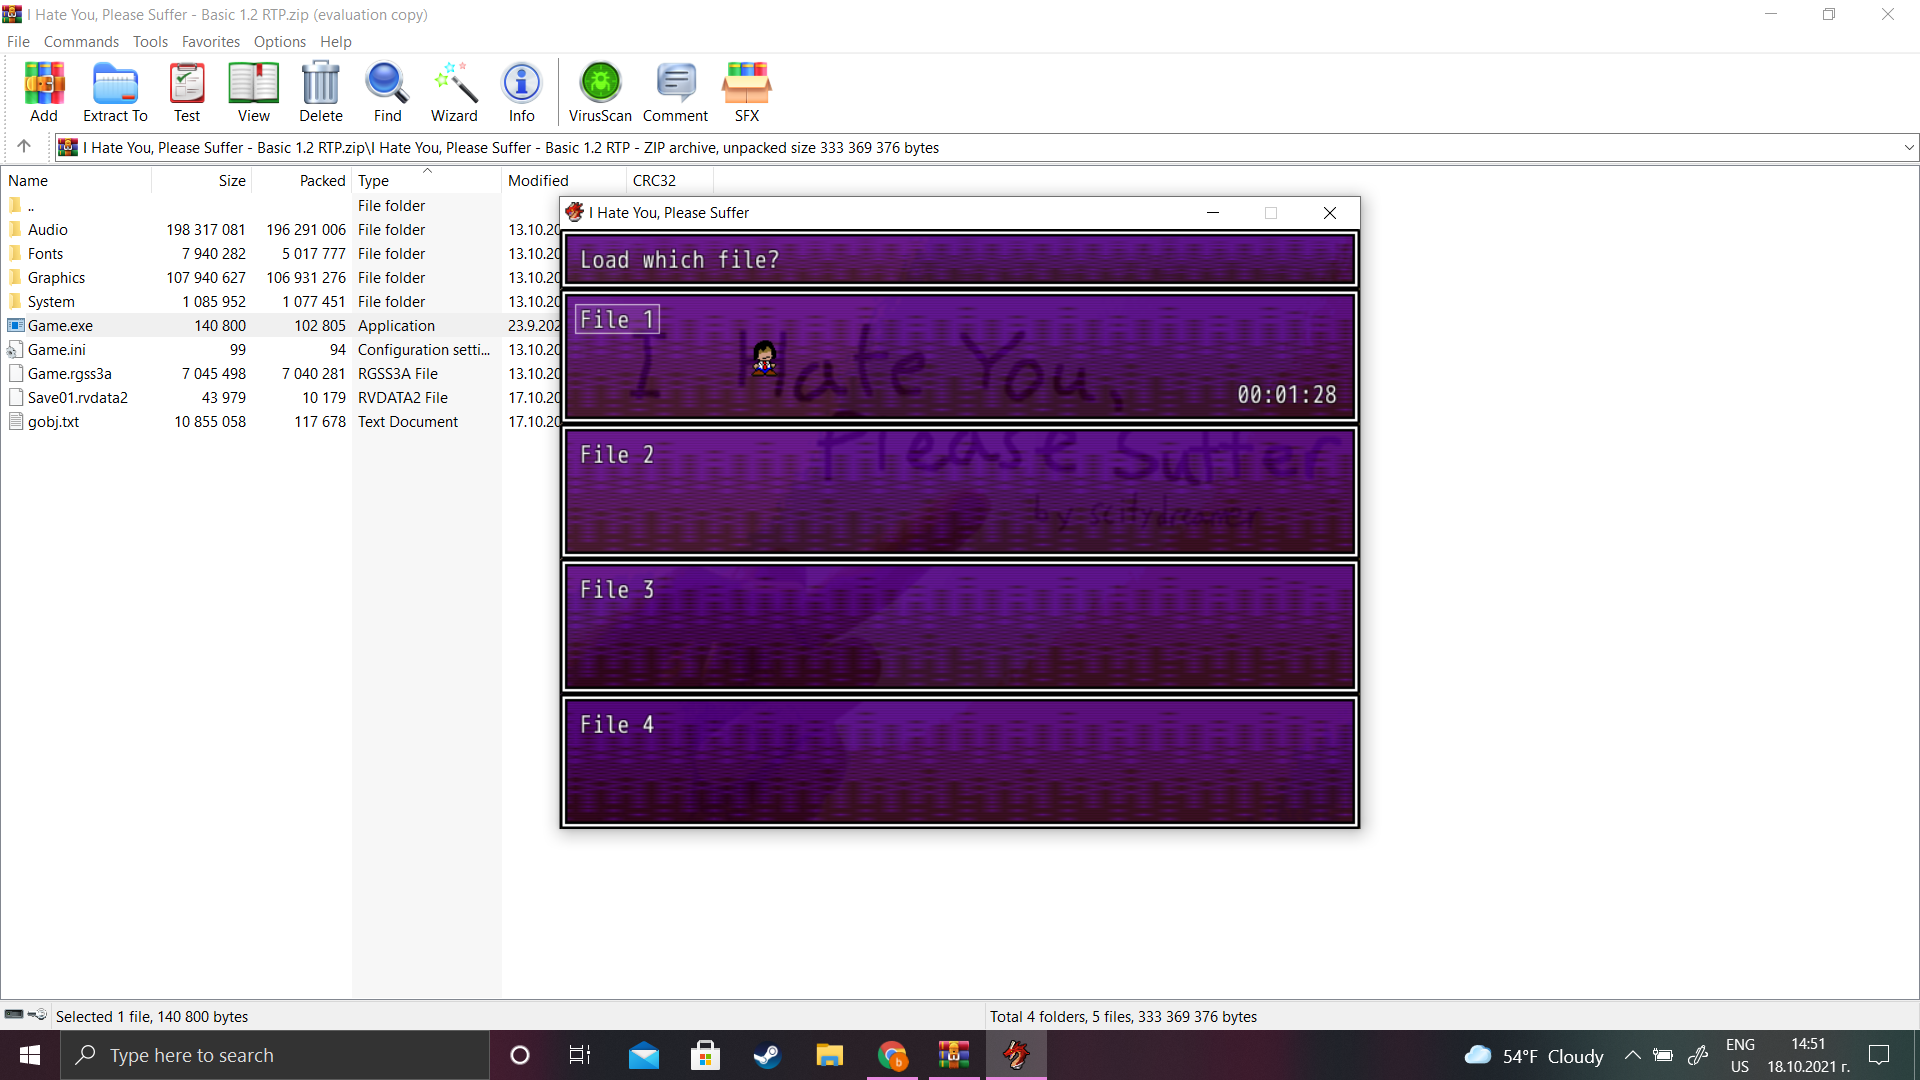1920x1080 pixels.
Task: Sort list by Type column header
Action: (427, 181)
